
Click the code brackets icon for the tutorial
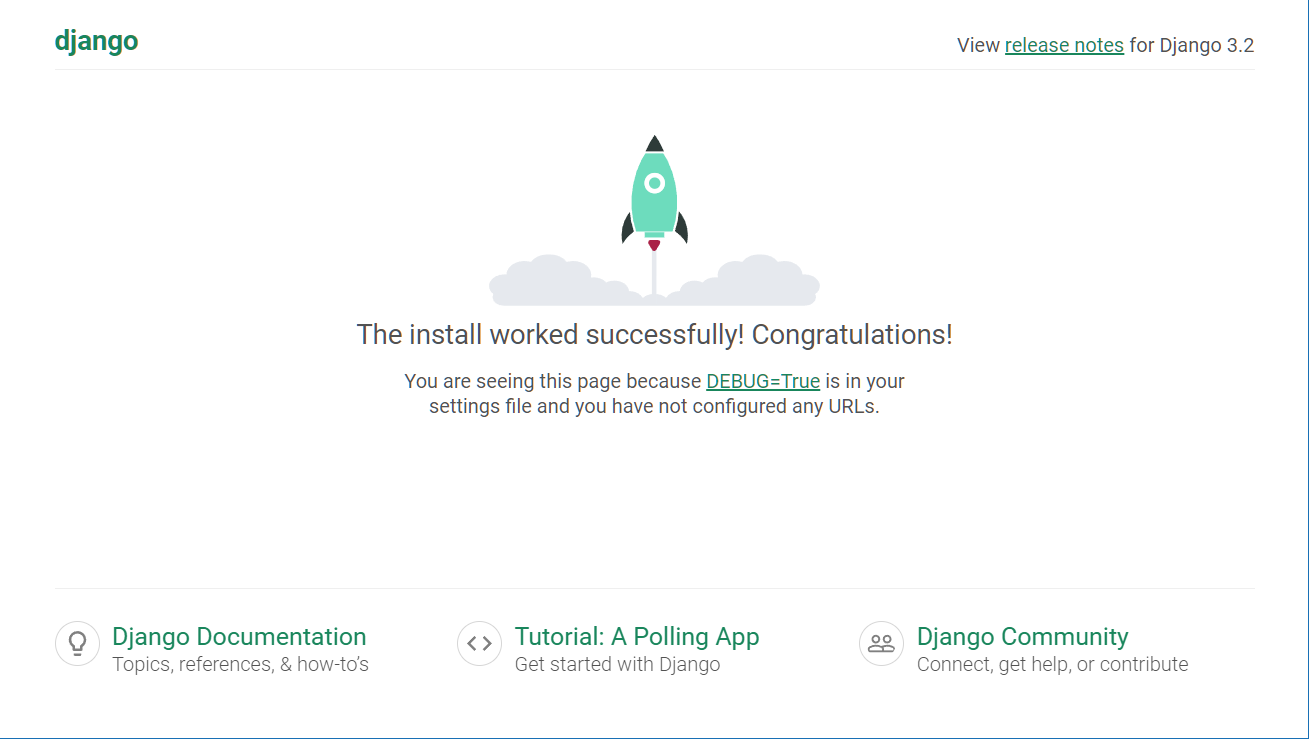pos(479,643)
